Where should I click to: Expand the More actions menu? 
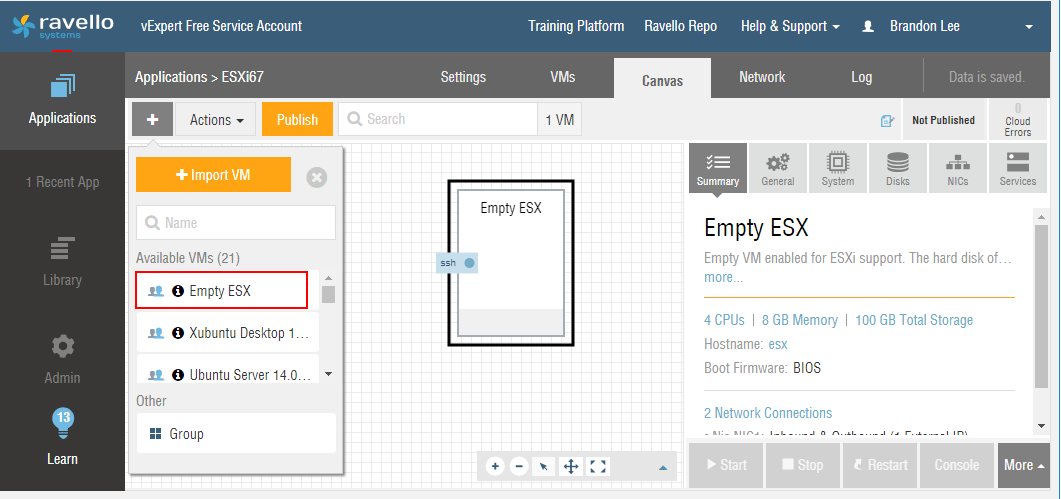tap(1023, 465)
